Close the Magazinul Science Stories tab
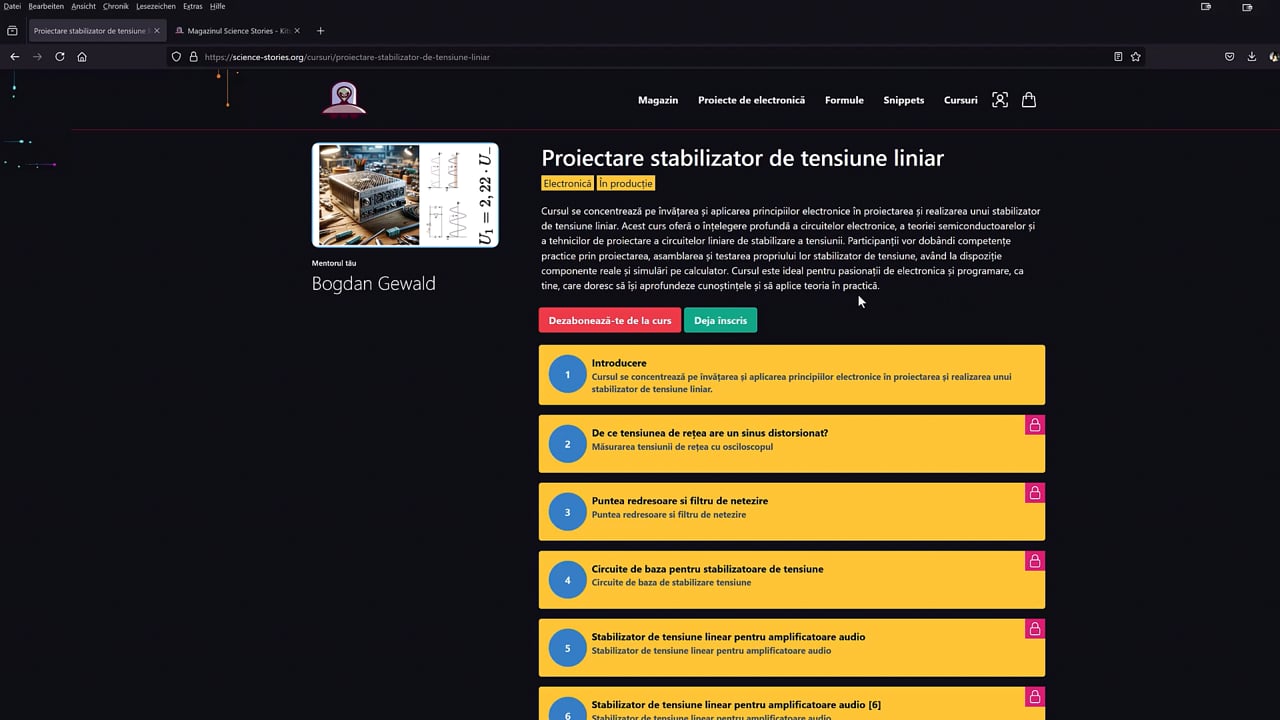1280x720 pixels. point(297,31)
